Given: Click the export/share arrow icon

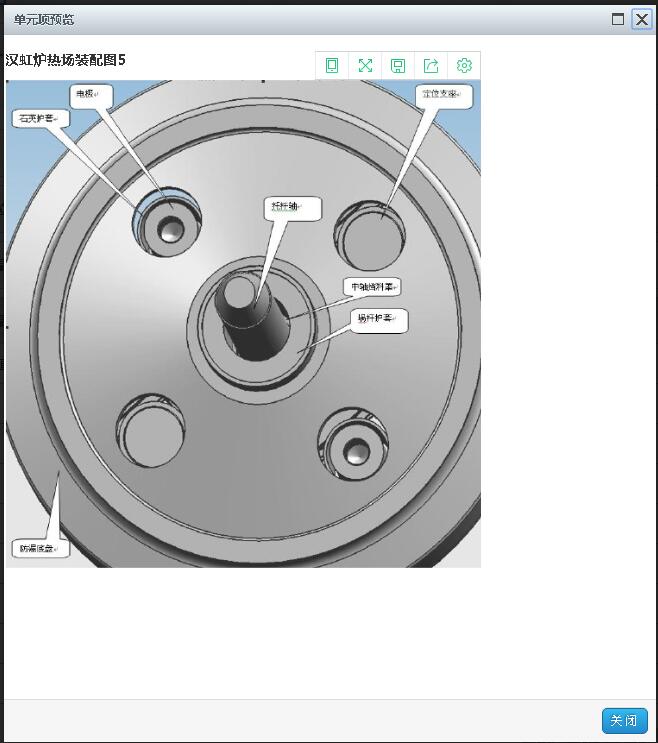Looking at the screenshot, I should 431,66.
